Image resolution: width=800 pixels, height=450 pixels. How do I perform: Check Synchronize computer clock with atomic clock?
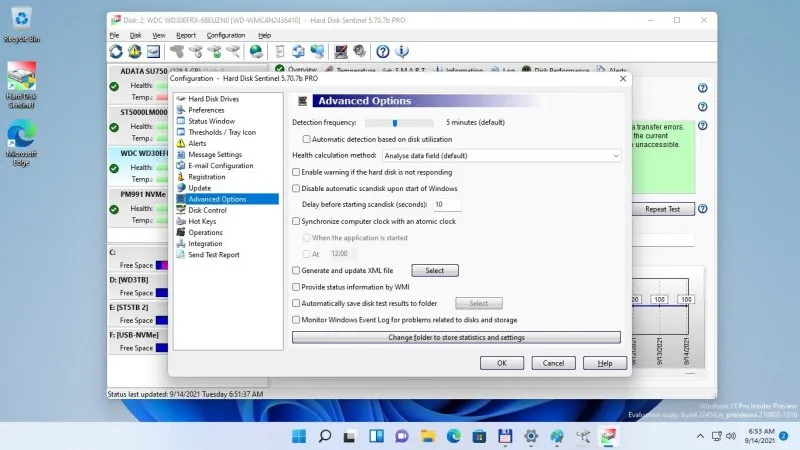click(x=296, y=221)
